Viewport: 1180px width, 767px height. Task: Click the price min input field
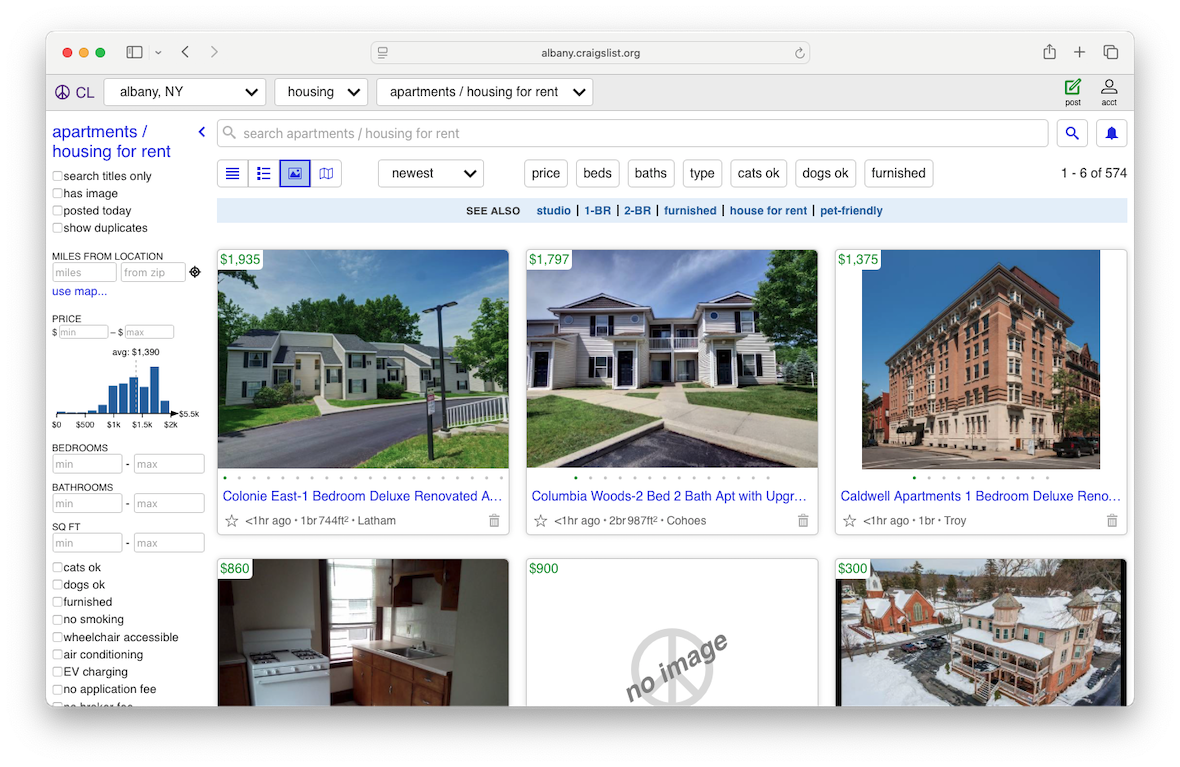[83, 332]
